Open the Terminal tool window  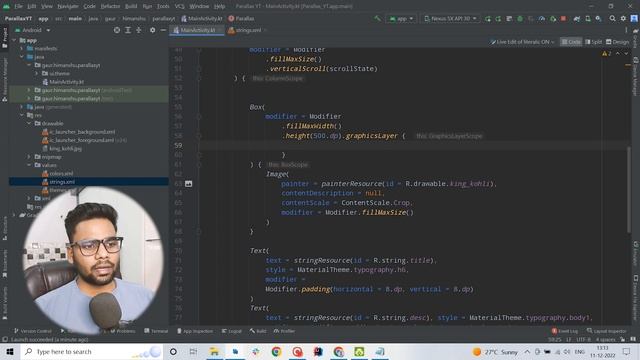click(x=156, y=331)
